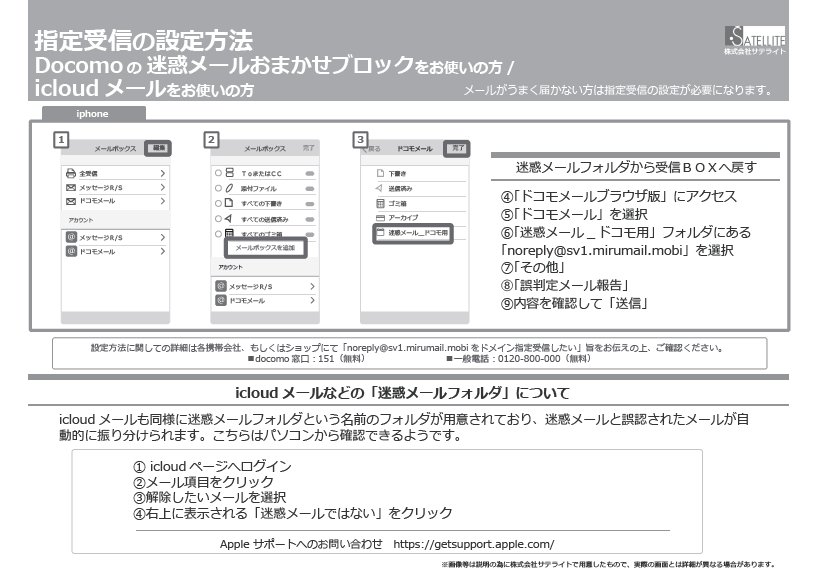Click the paper-plane icon for すべての送信済み in screen 2
The width and height of the screenshot is (819, 586).
click(228, 219)
